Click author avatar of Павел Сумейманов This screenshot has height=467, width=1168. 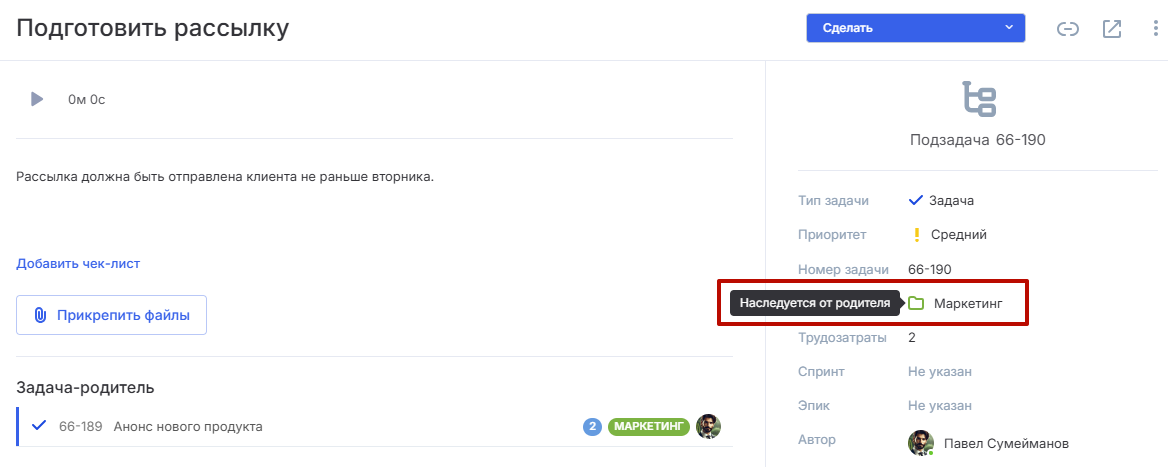click(921, 442)
